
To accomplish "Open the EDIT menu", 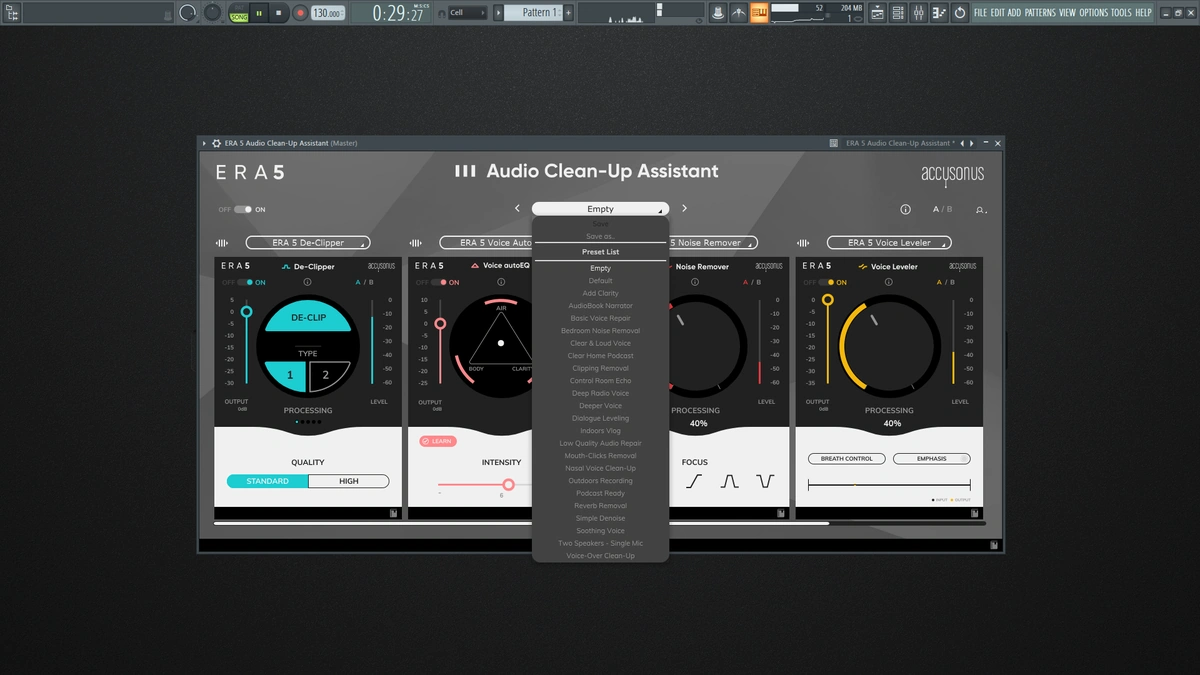I will click(998, 13).
